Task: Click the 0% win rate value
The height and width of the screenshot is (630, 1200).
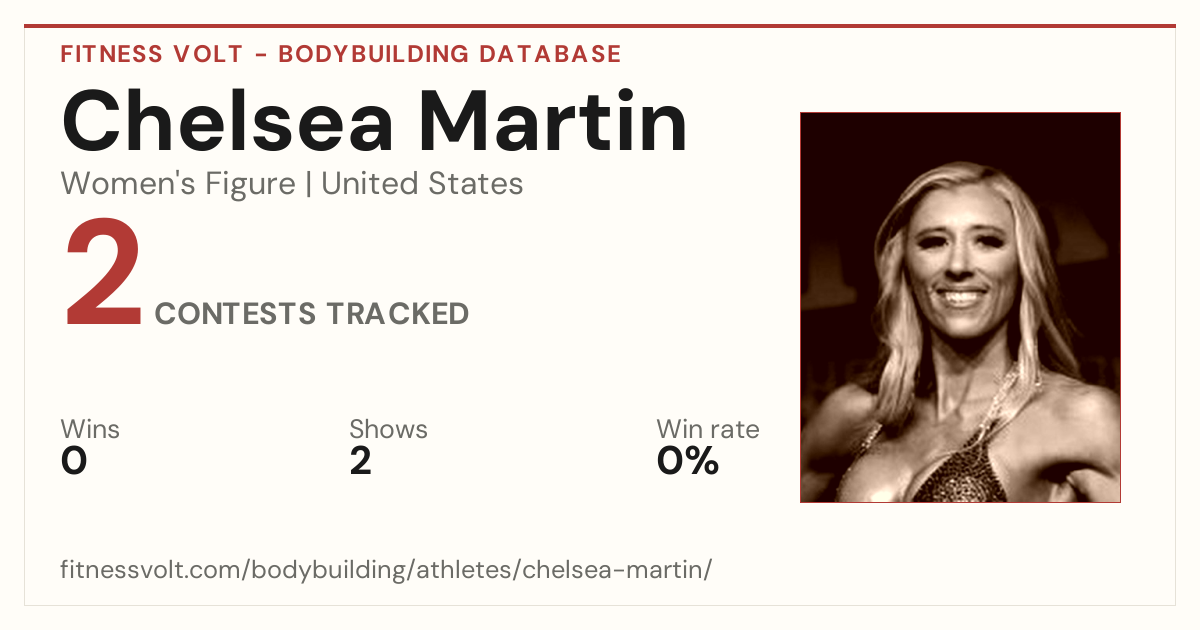Action: 688,461
